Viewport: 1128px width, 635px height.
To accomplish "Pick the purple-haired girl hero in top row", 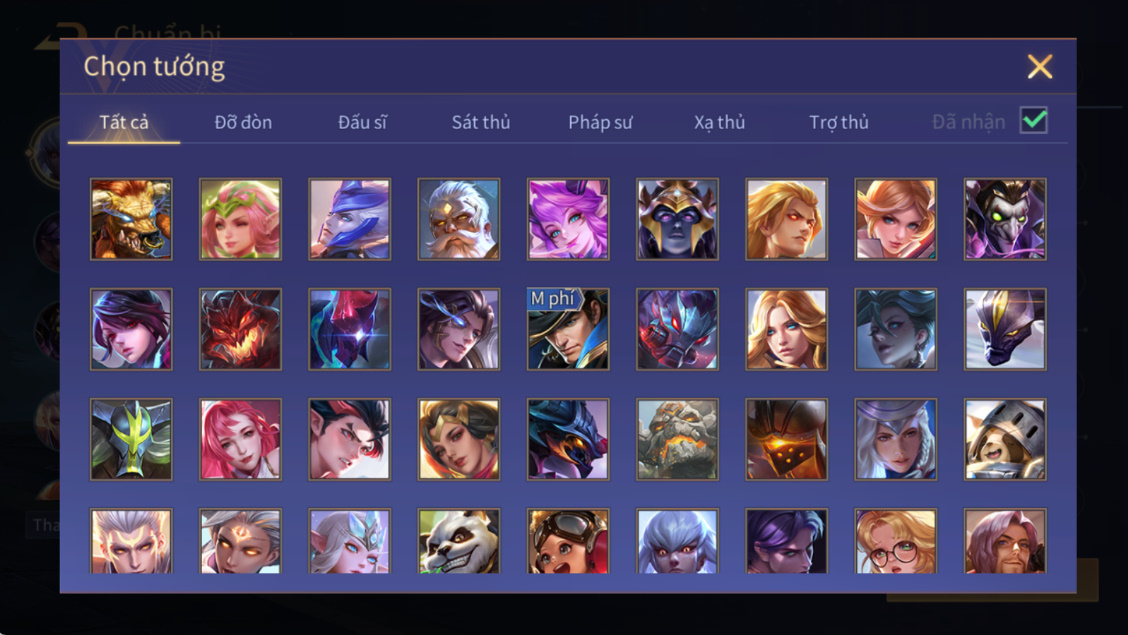I will [568, 219].
